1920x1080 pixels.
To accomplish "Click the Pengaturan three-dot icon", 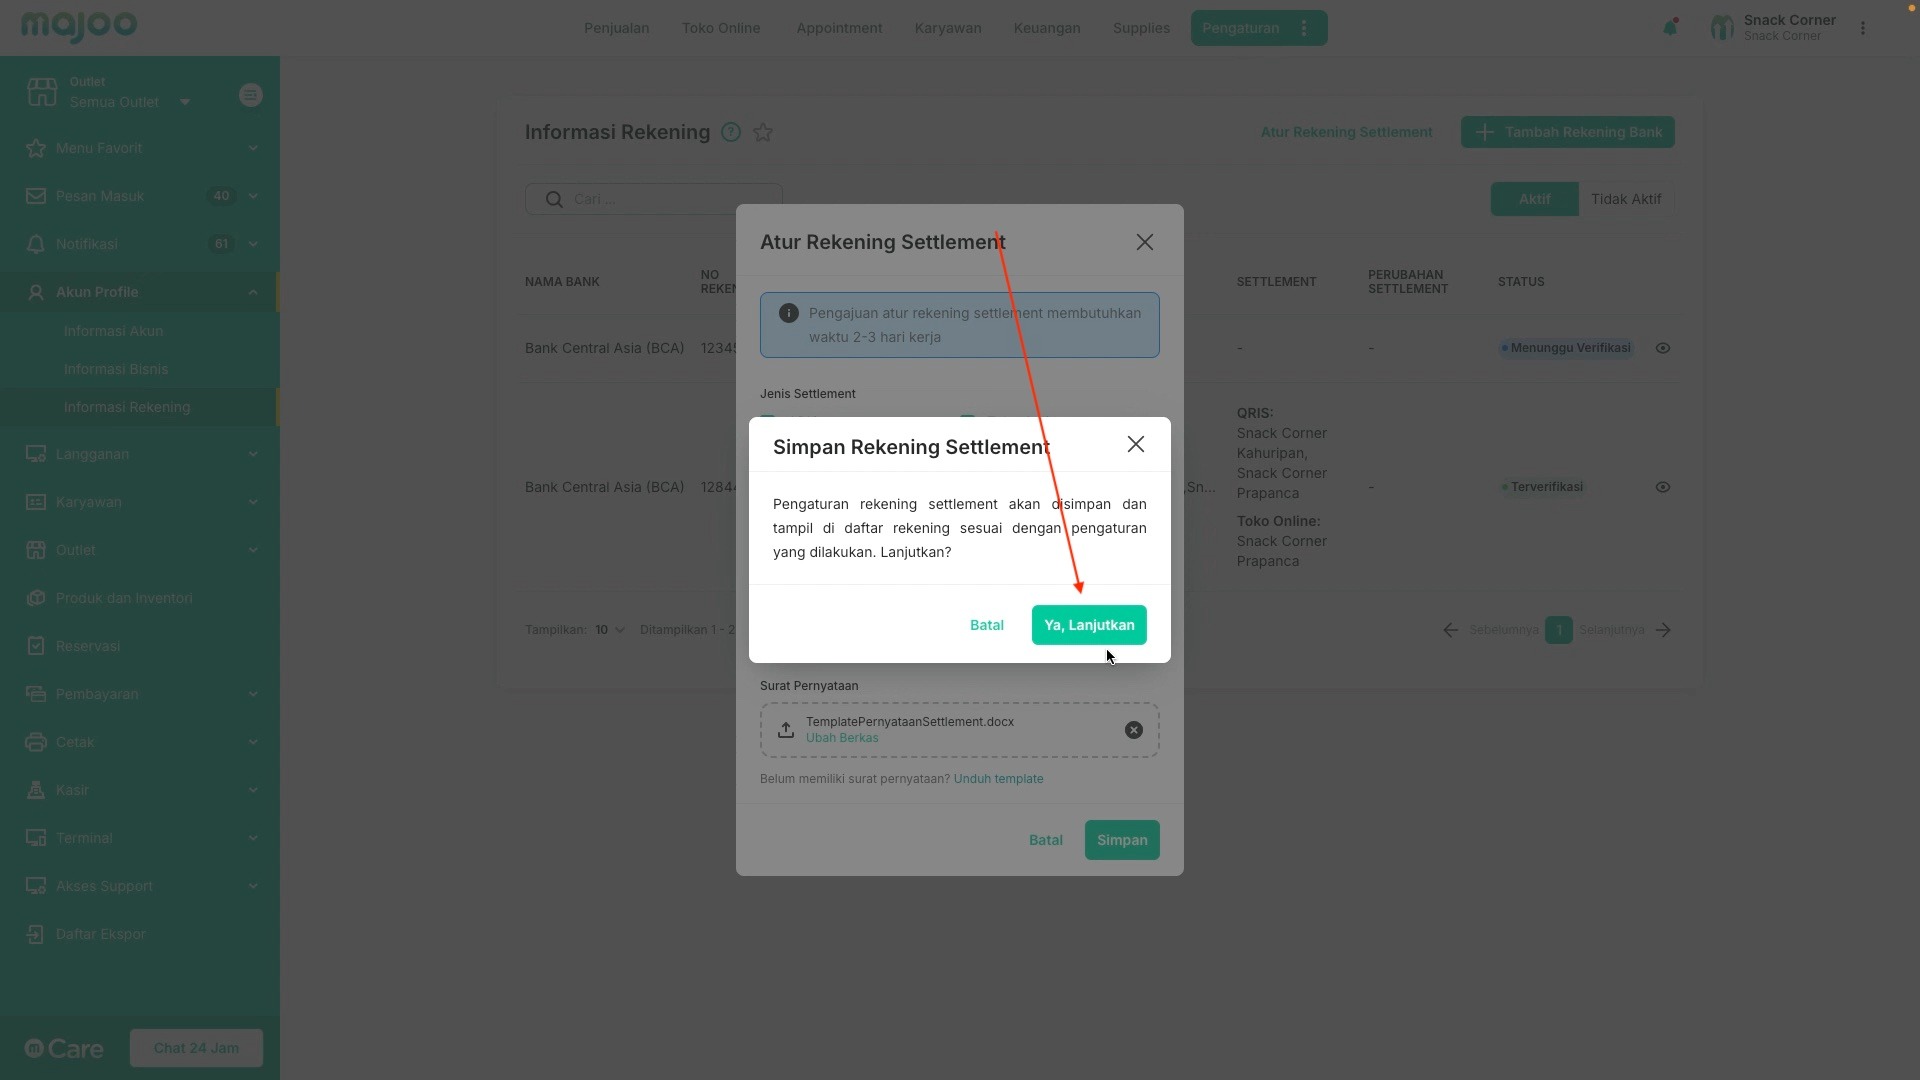I will click(x=1304, y=28).
